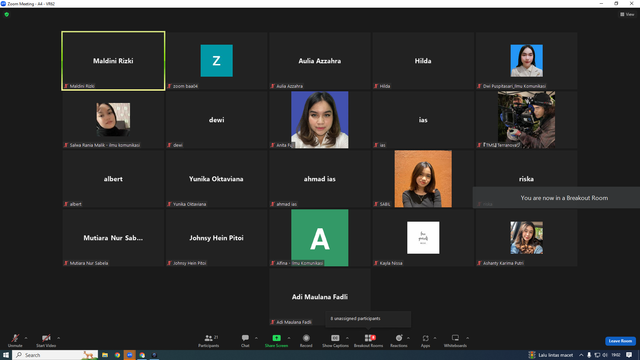The width and height of the screenshot is (640, 360).
Task: Open the Reactions menu
Action: pyautogui.click(x=399, y=340)
